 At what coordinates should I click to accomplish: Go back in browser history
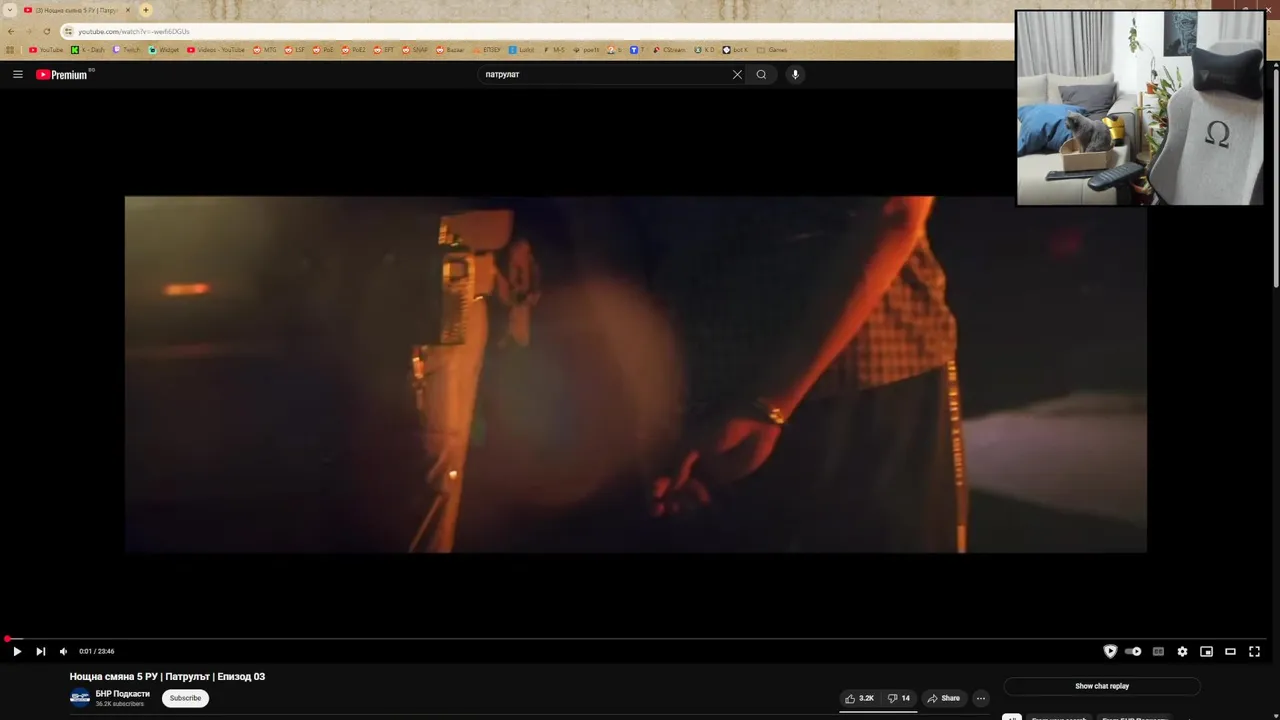pos(11,31)
